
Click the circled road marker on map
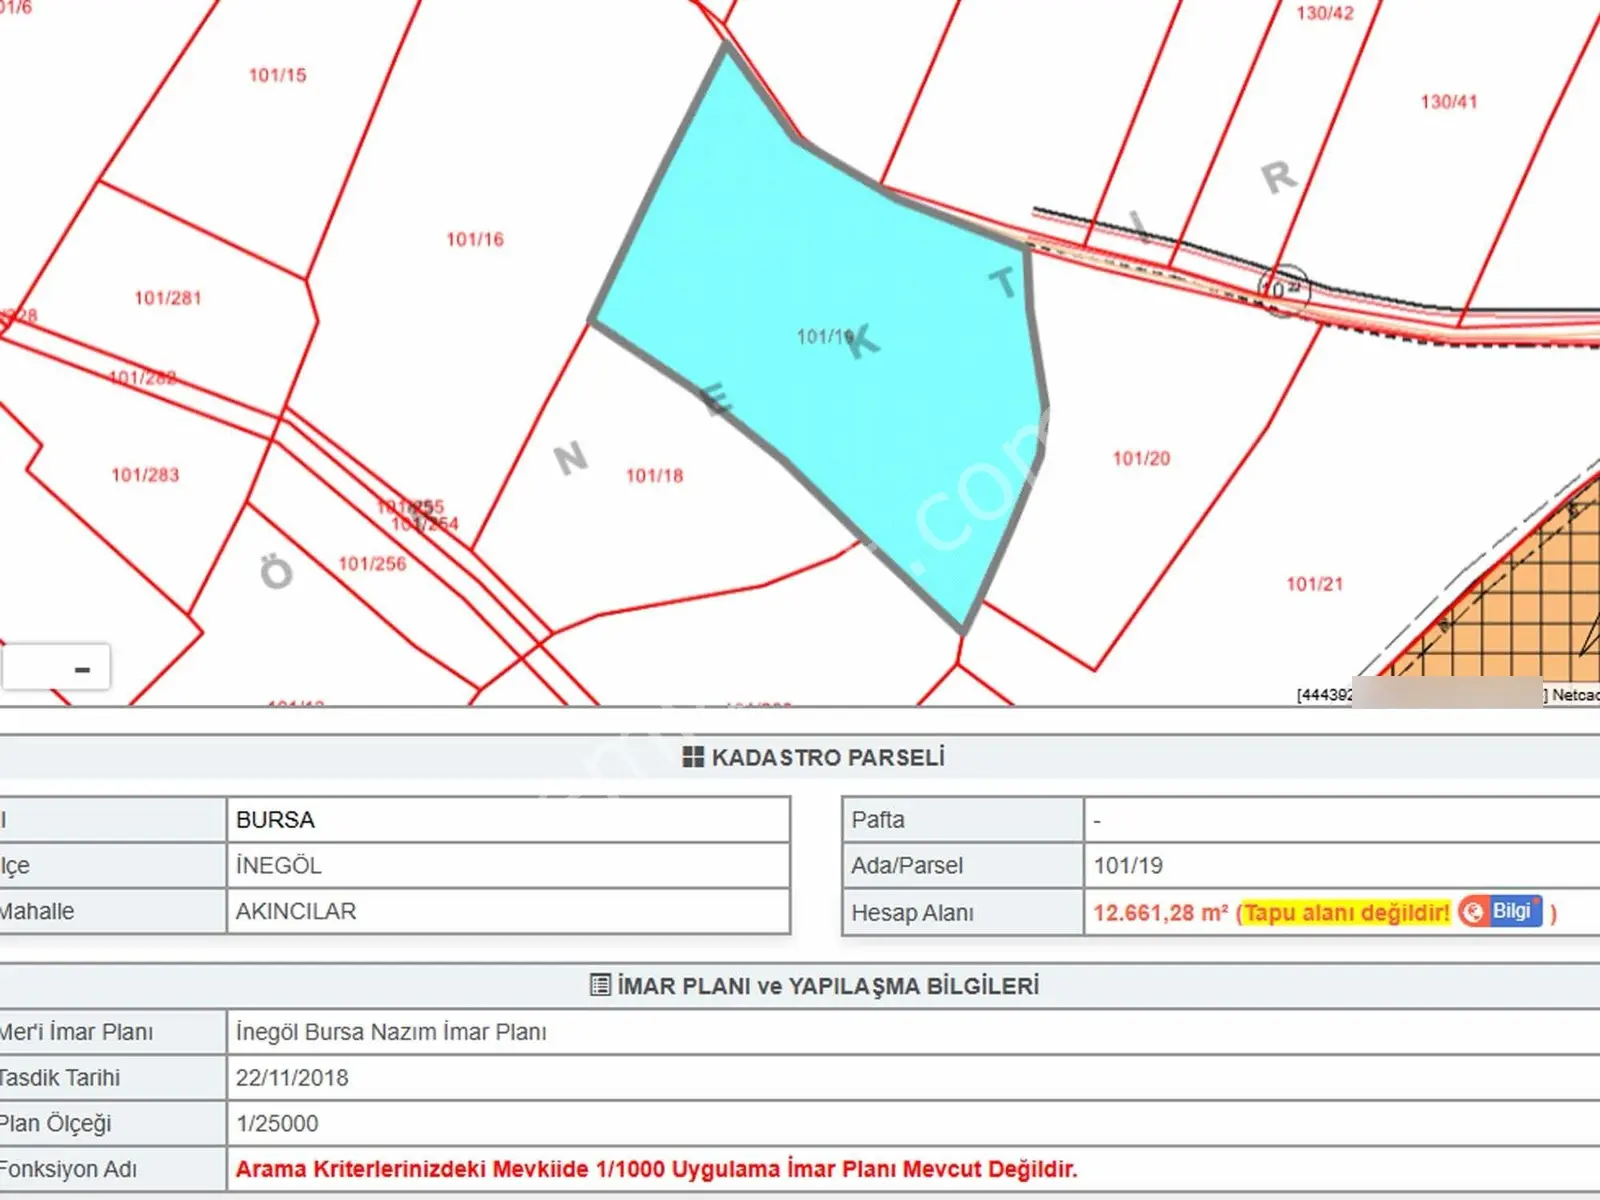click(1283, 290)
